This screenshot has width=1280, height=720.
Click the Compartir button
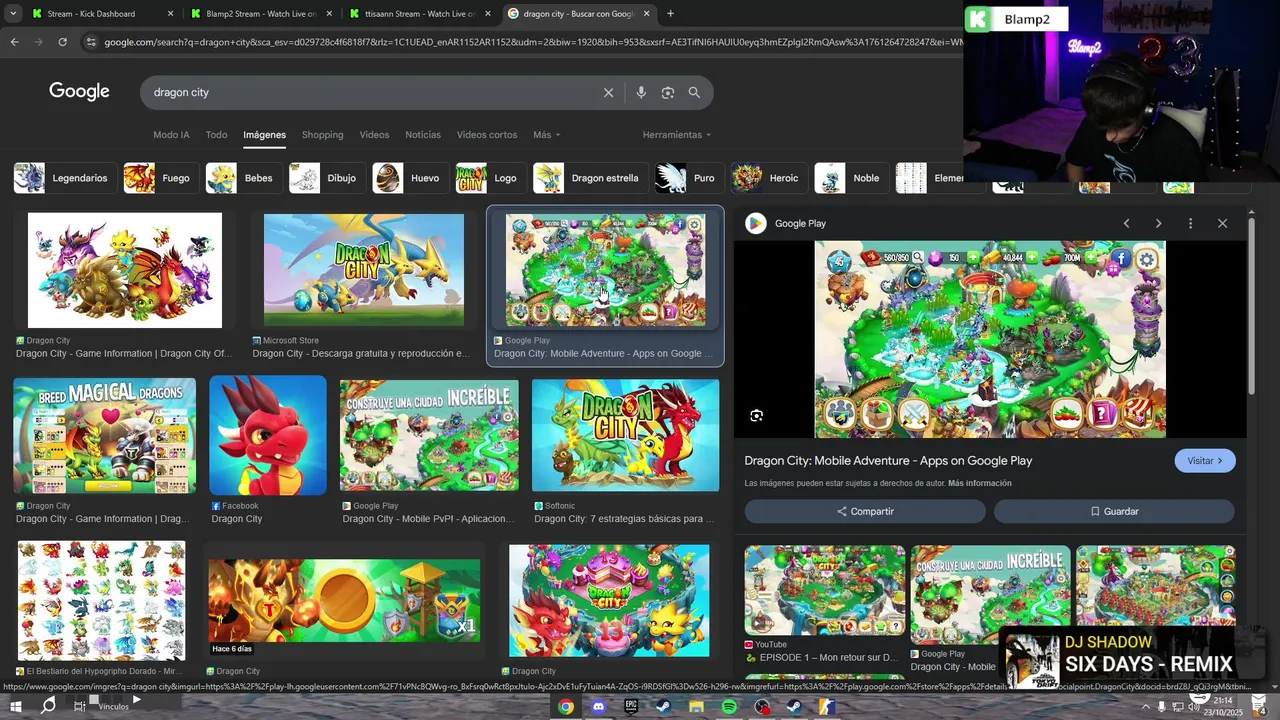[x=865, y=511]
